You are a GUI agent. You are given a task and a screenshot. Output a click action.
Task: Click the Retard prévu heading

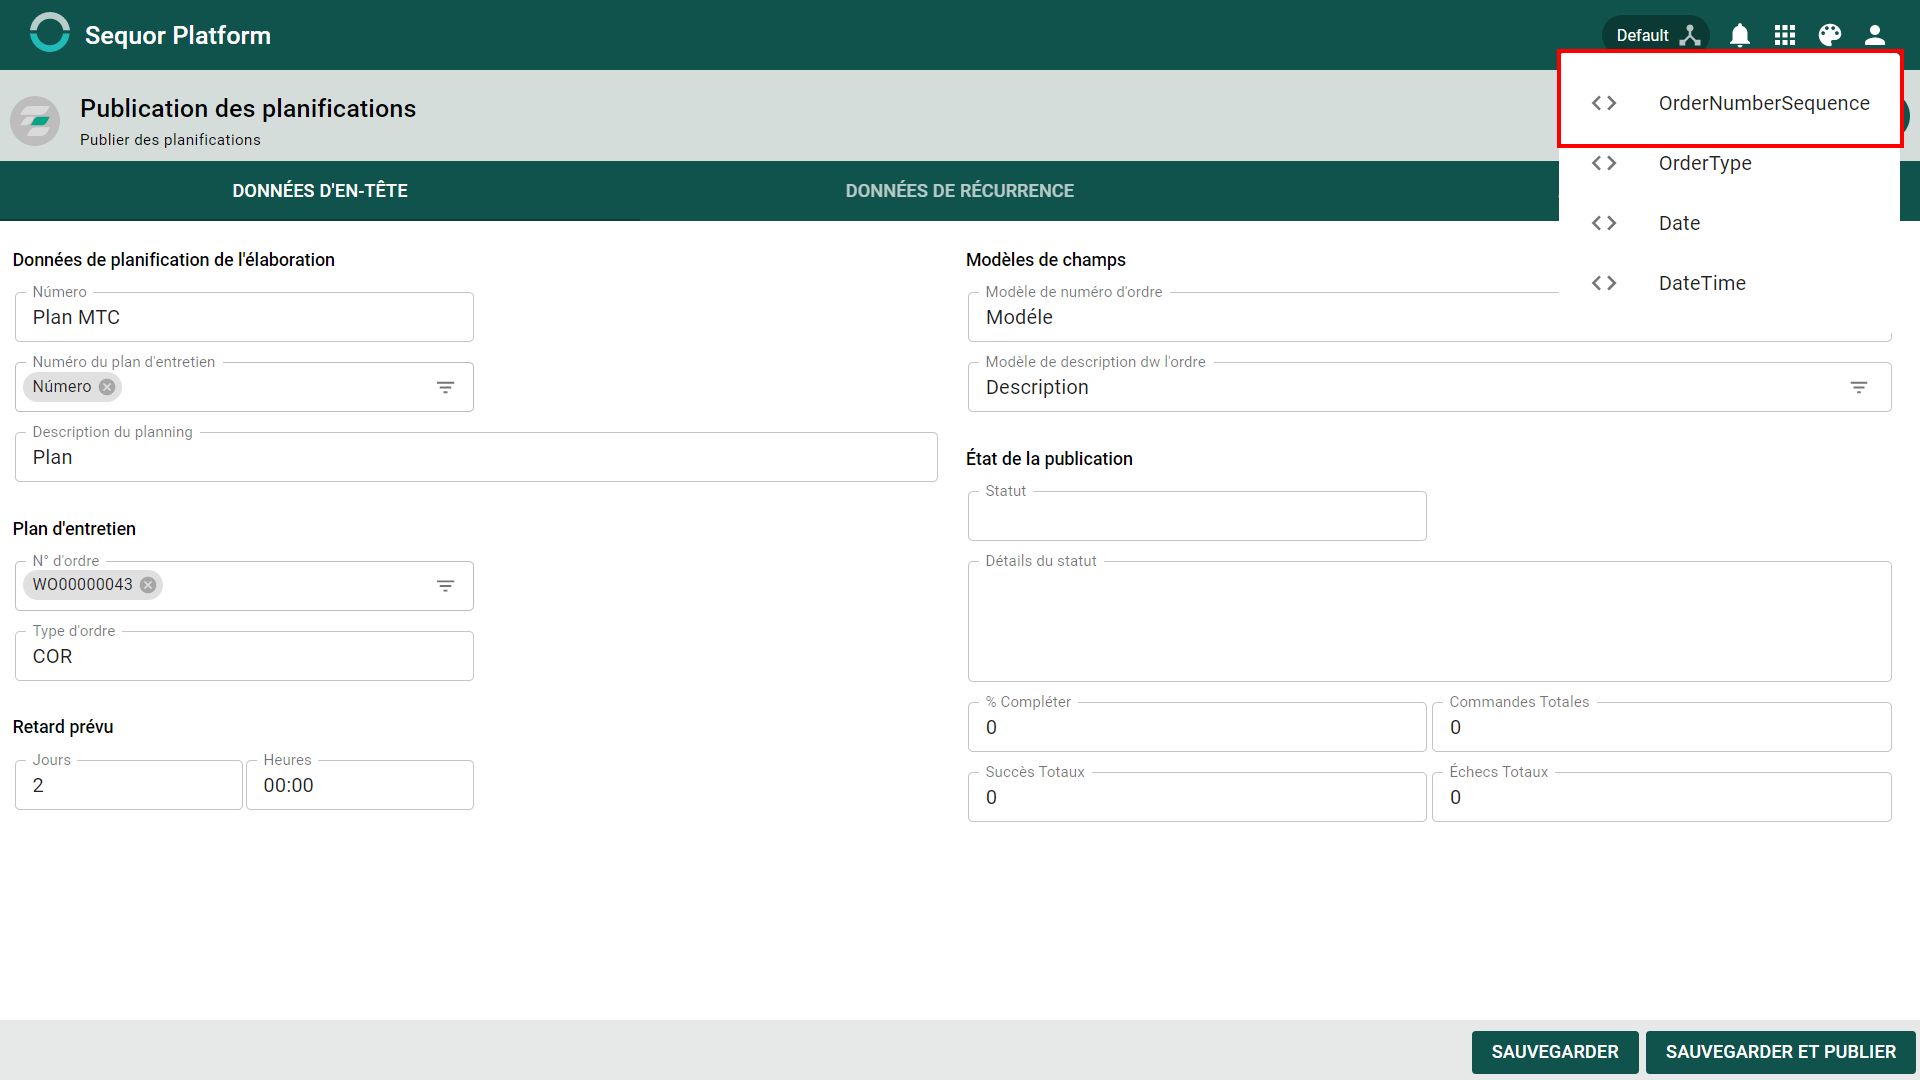[x=63, y=727]
